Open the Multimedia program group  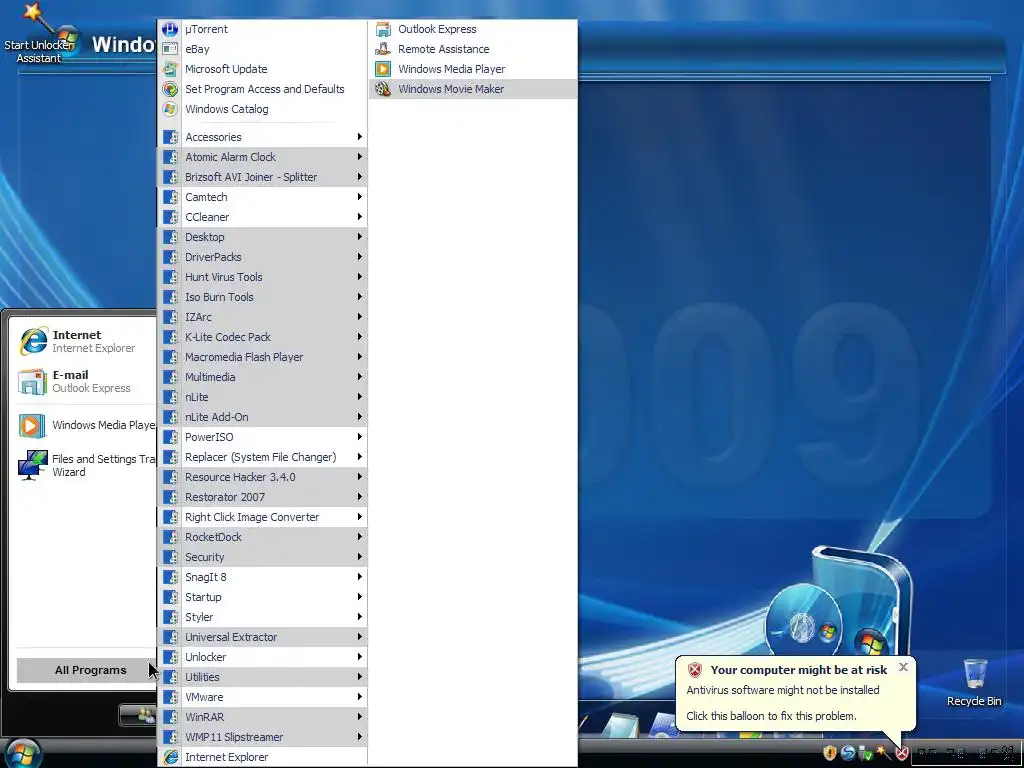[262, 377]
